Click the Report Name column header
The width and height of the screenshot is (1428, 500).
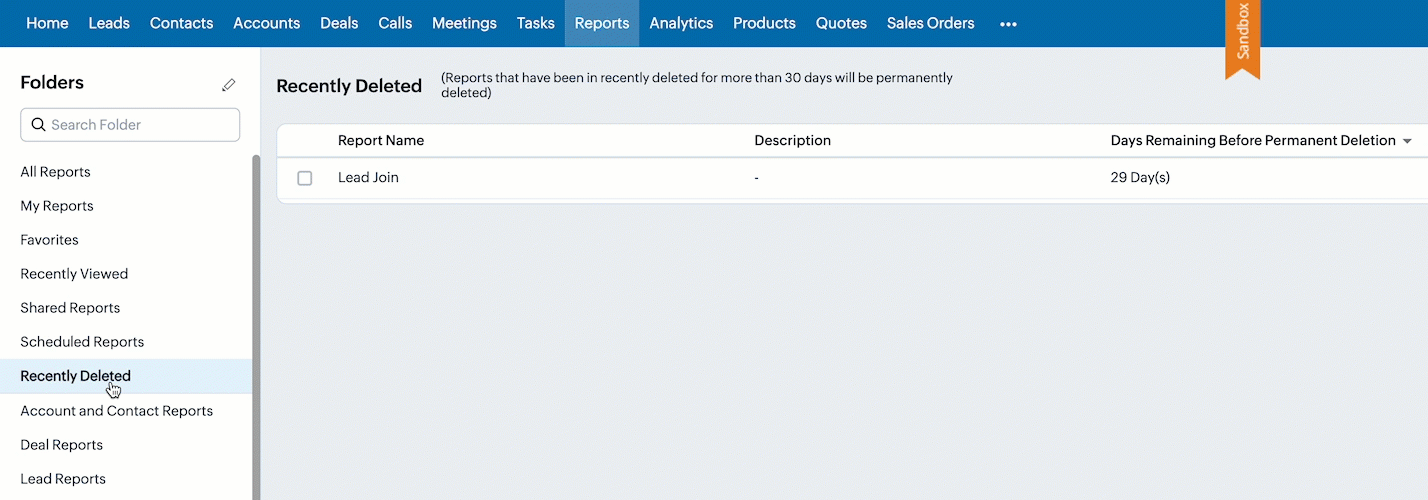coord(381,141)
